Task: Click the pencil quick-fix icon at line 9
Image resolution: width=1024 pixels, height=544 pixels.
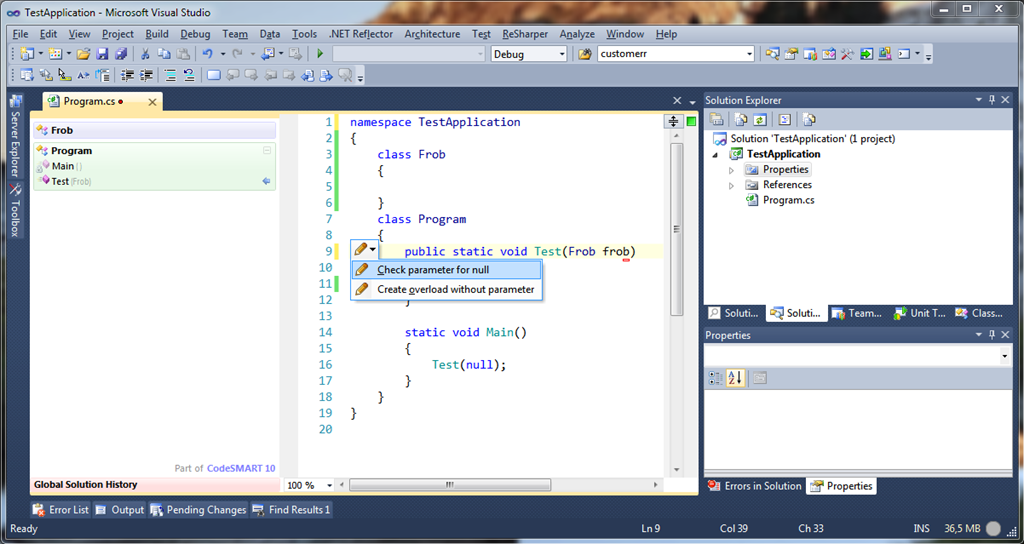Action: (x=360, y=249)
